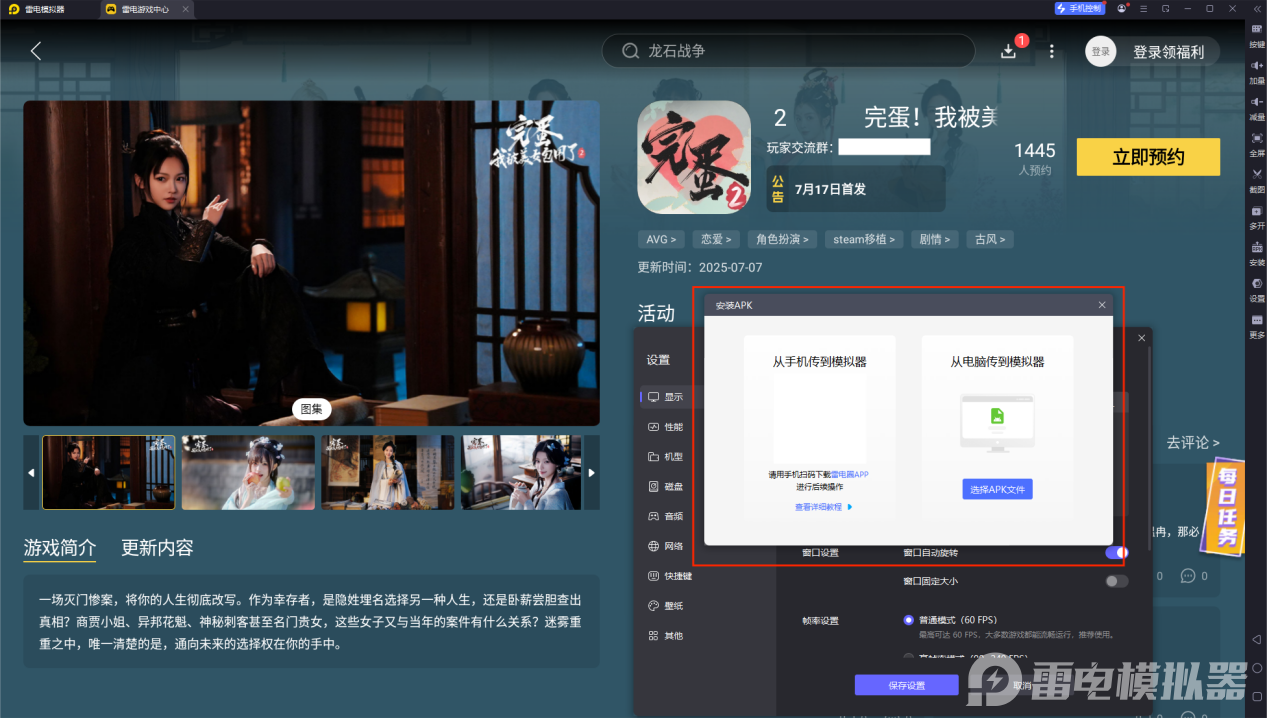Close the 设置 settings window

pyautogui.click(x=1141, y=338)
